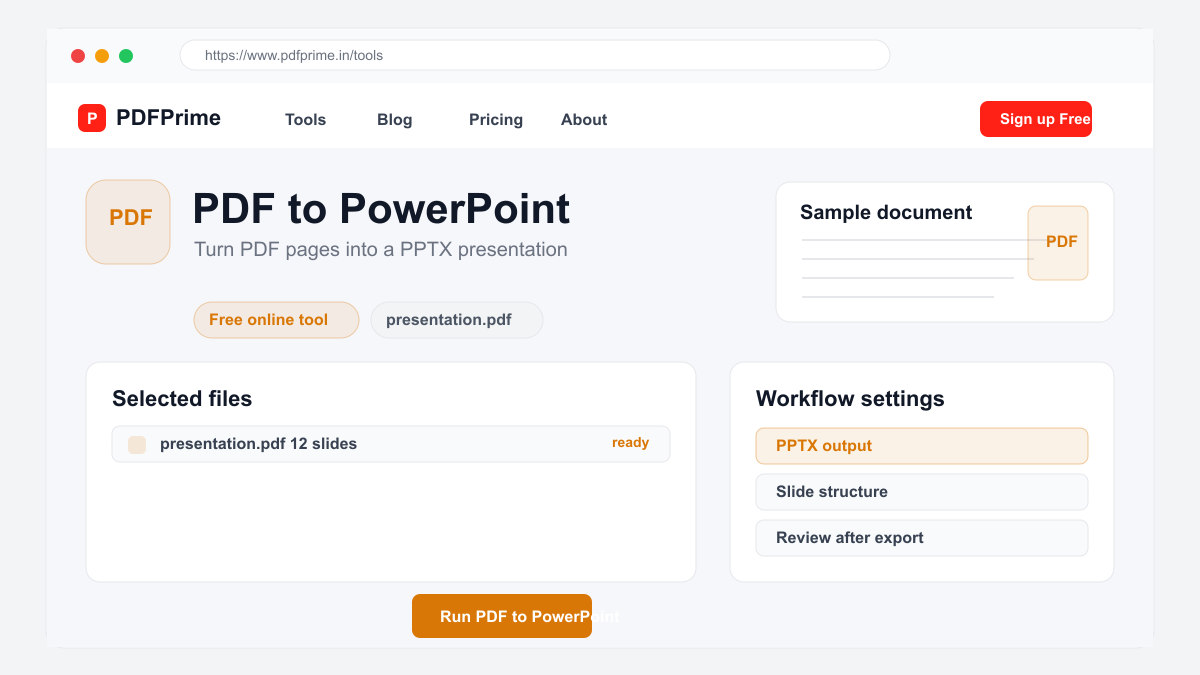
Task: Tick the checkbox beside presentation.pdf 12 slides
Action: pyautogui.click(x=137, y=444)
